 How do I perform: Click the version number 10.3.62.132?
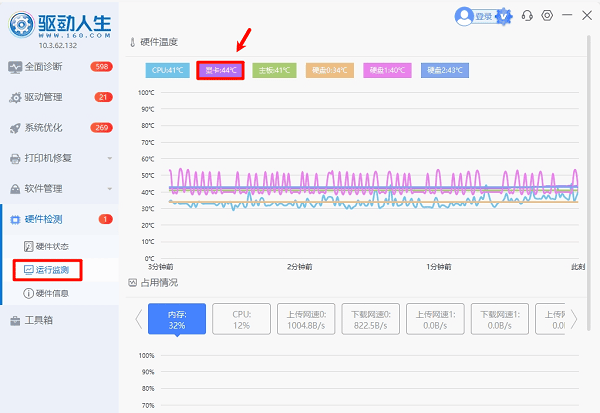coord(58,45)
